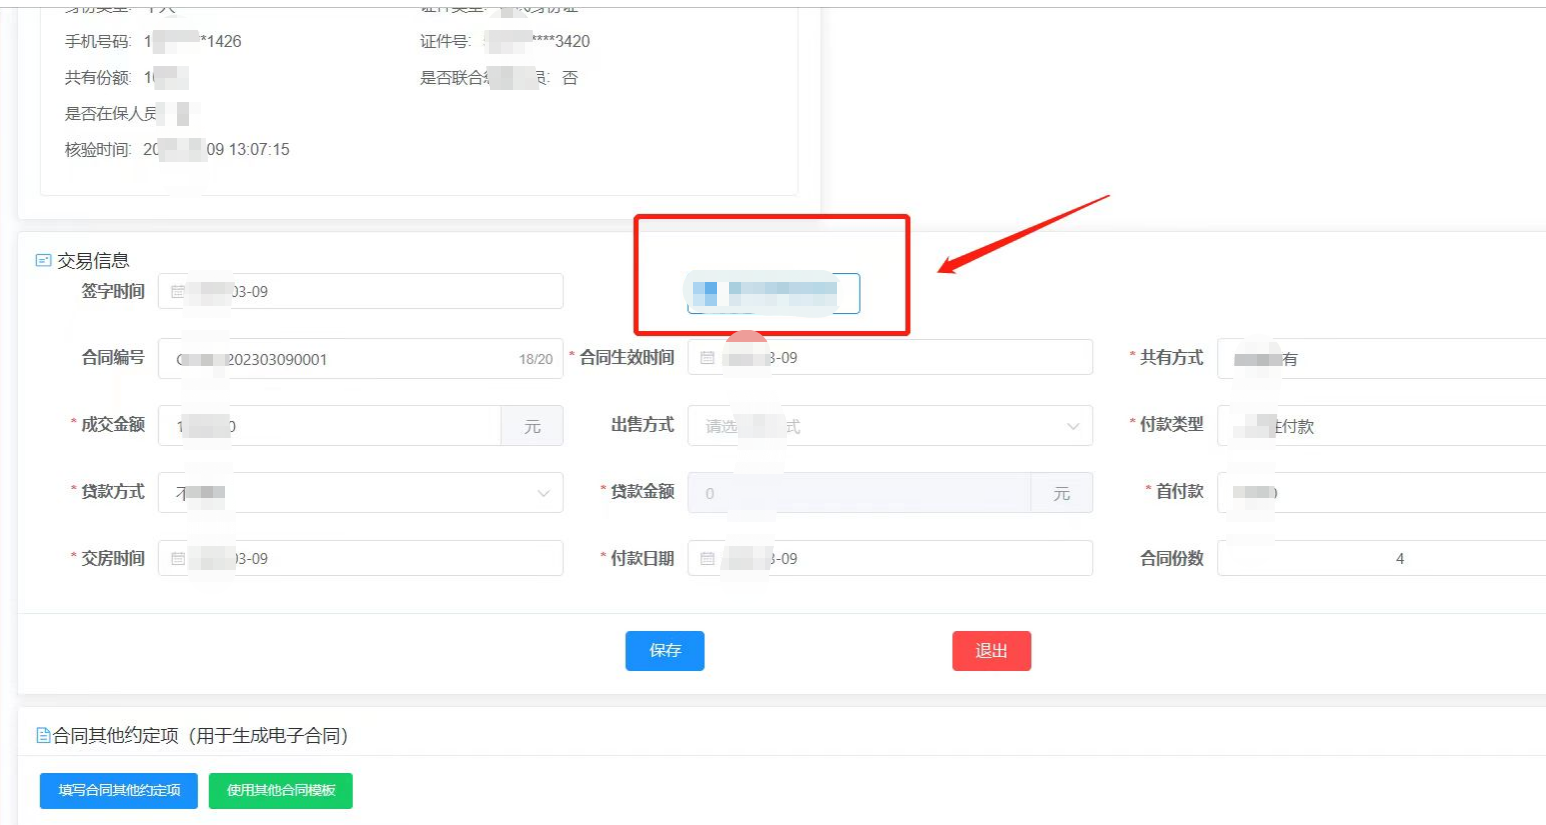Click the 证件号 value ending 3420

point(538,42)
